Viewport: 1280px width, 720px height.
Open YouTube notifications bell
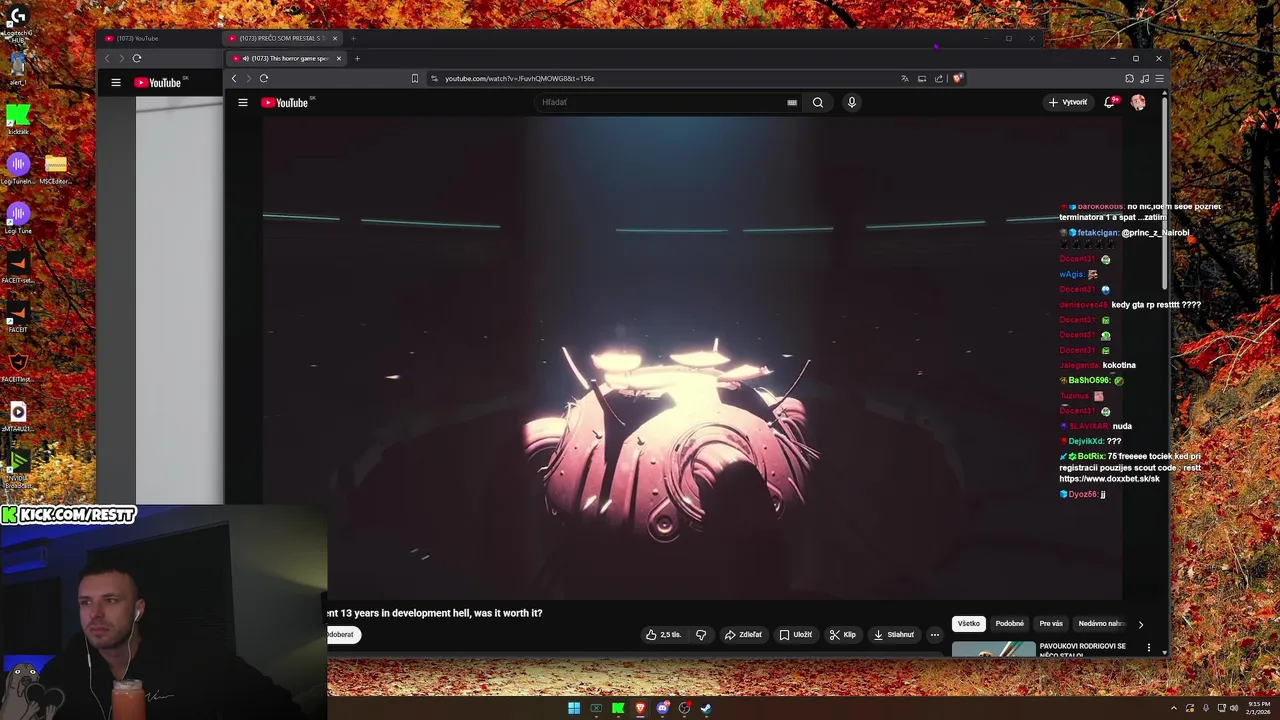1110,102
